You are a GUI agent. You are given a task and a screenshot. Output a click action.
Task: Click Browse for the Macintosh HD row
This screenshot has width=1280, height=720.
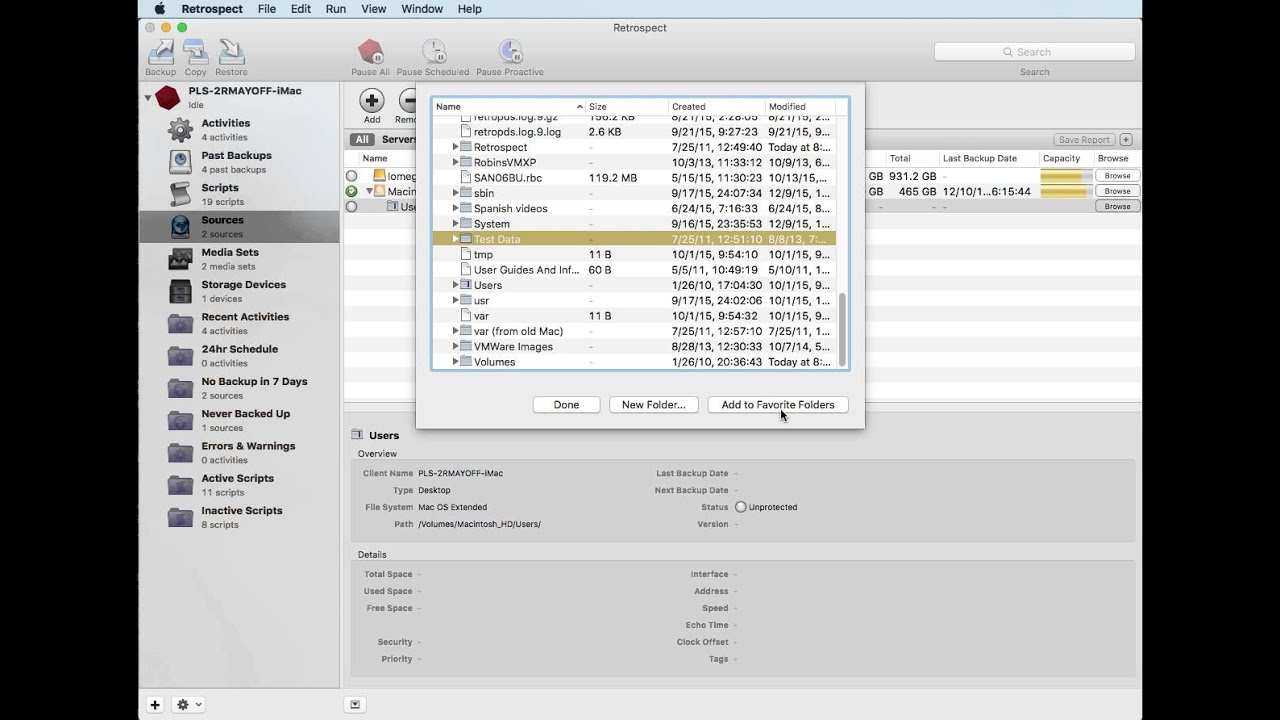point(1117,191)
